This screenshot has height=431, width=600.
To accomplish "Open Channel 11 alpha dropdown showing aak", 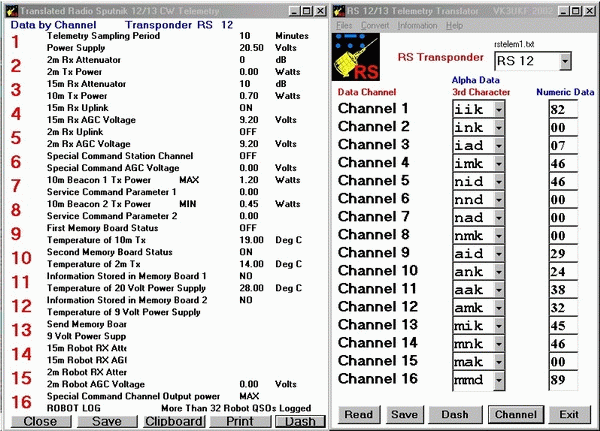I will click(x=499, y=289).
